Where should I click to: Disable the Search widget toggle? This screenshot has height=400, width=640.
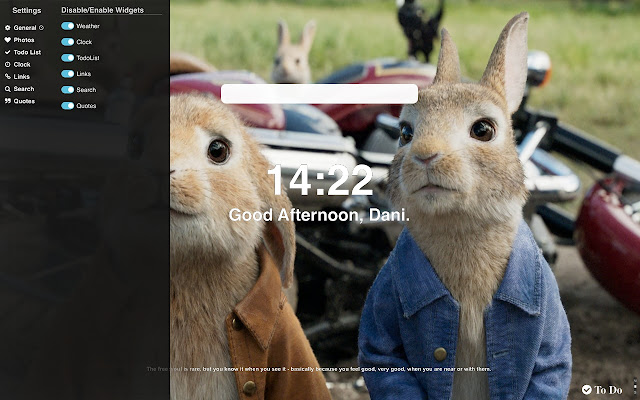point(68,90)
